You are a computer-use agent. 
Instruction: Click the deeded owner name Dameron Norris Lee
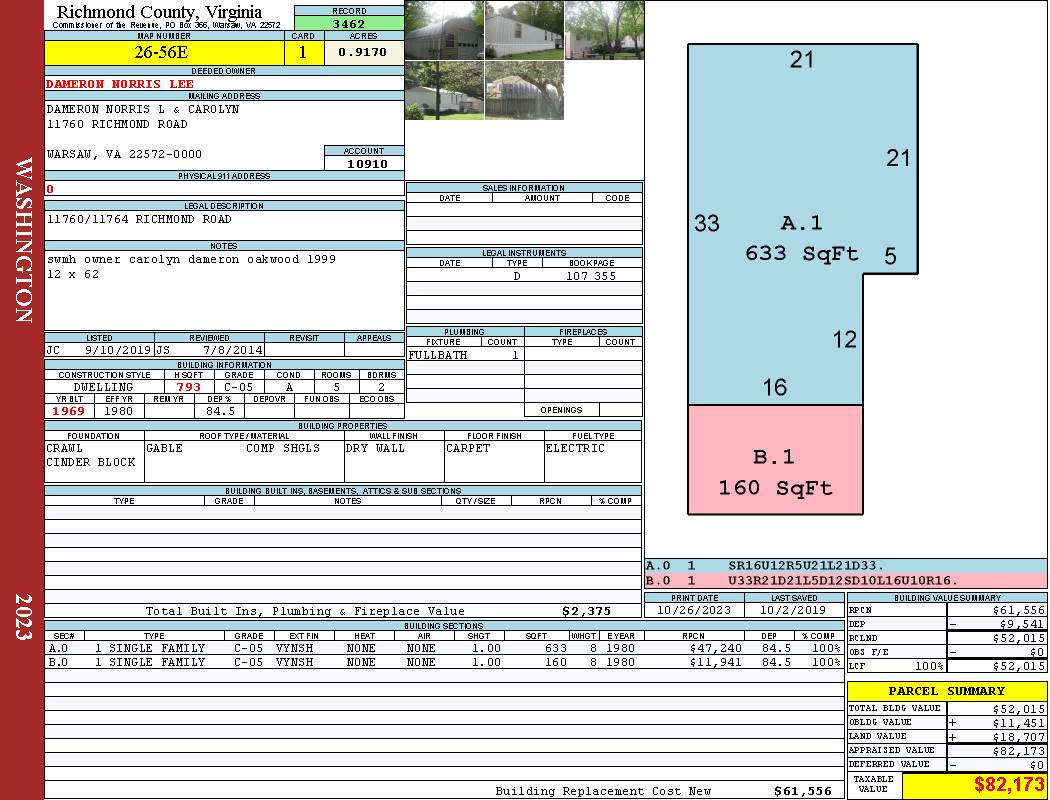click(120, 84)
